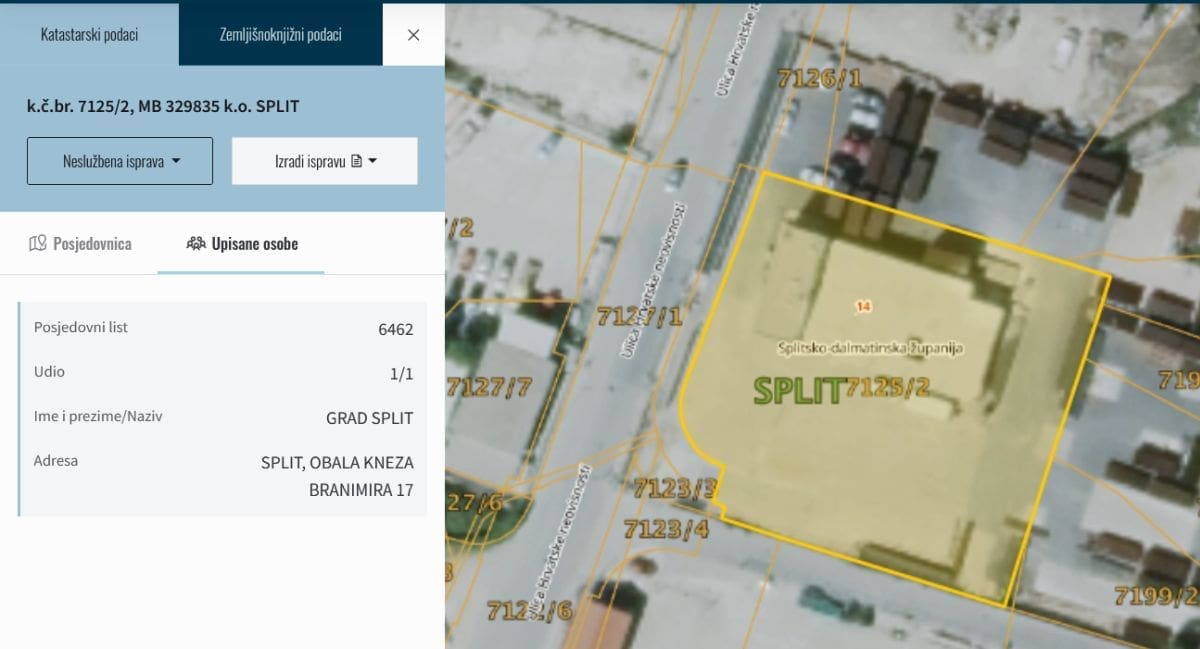This screenshot has height=649, width=1200.
Task: Open the Zemljišnoknjižni podaci tab
Action: click(x=280, y=34)
